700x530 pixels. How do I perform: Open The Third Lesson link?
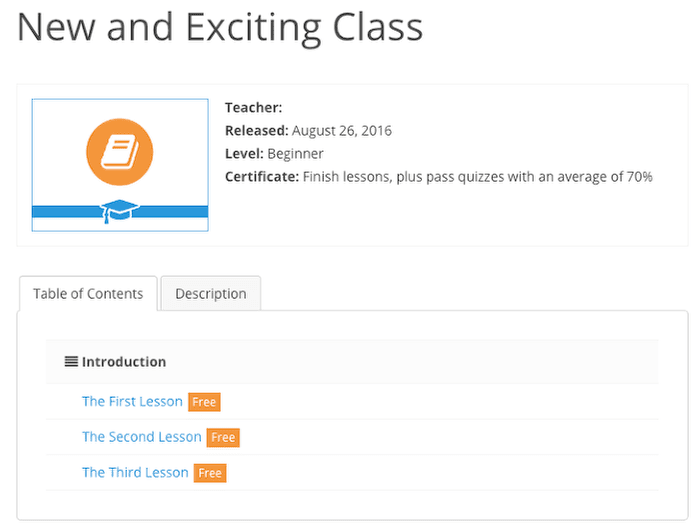click(135, 472)
